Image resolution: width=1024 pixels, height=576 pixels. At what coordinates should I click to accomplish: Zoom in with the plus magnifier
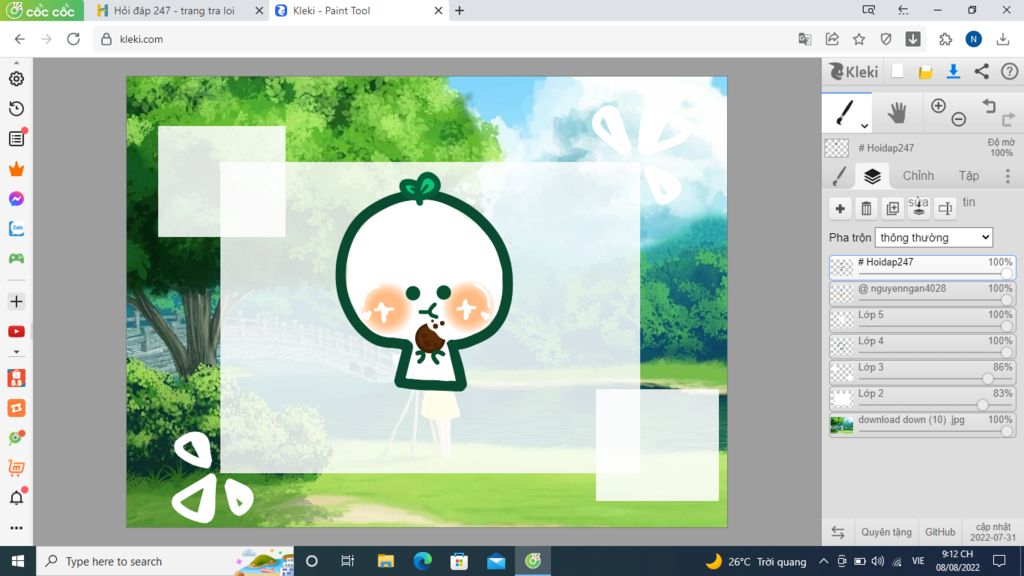click(x=938, y=106)
